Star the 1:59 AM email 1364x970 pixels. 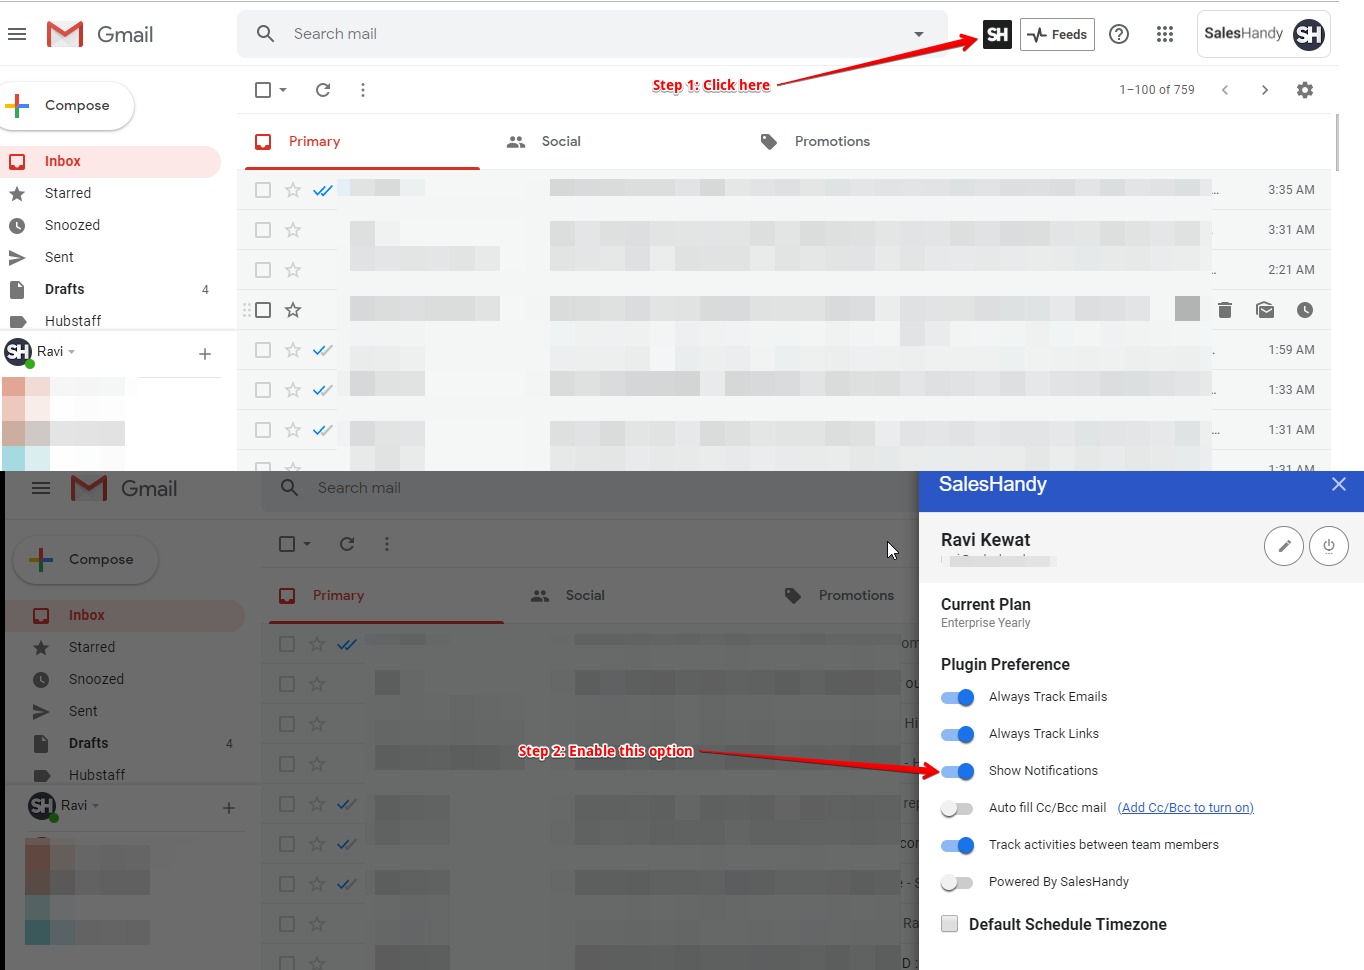pos(293,350)
